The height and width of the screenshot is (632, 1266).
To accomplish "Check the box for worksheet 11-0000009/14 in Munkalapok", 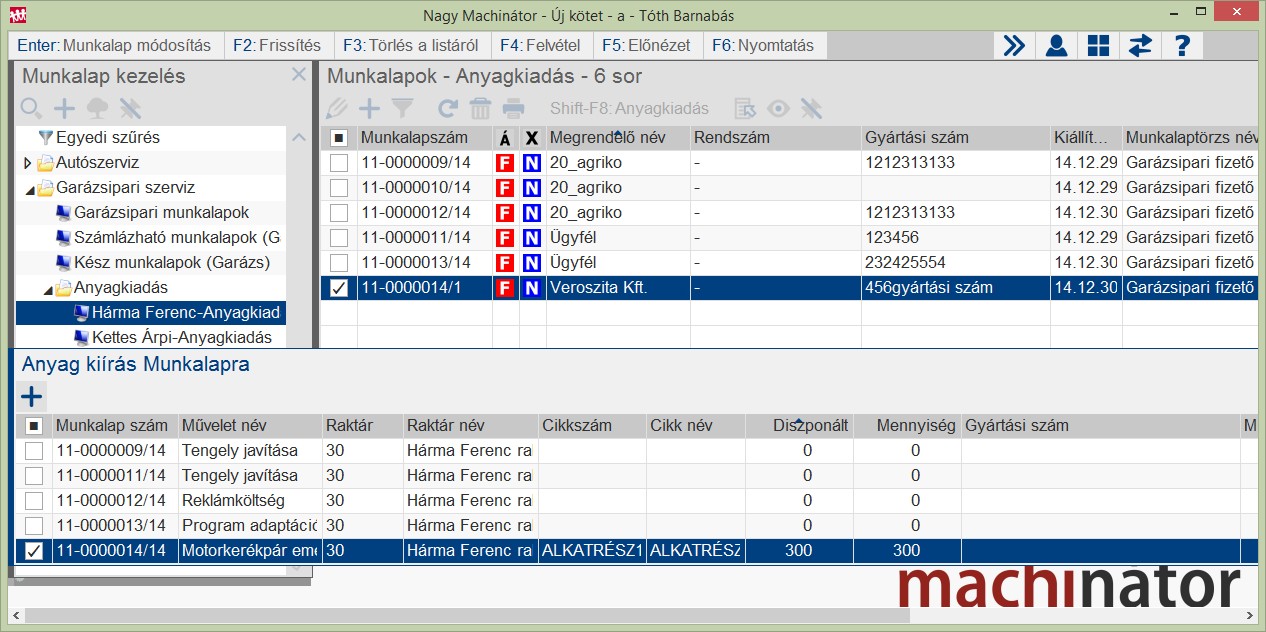I will pos(340,162).
